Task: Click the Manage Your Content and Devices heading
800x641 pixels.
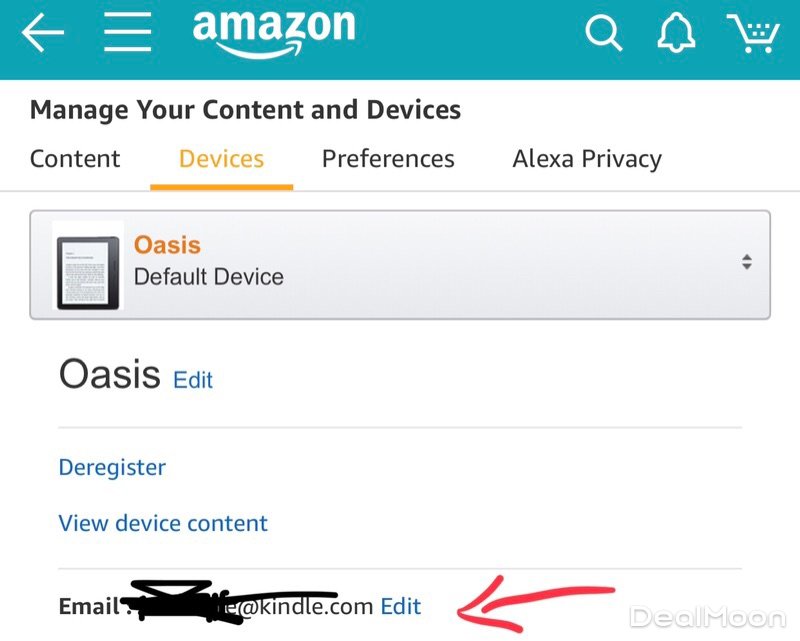Action: pos(245,110)
